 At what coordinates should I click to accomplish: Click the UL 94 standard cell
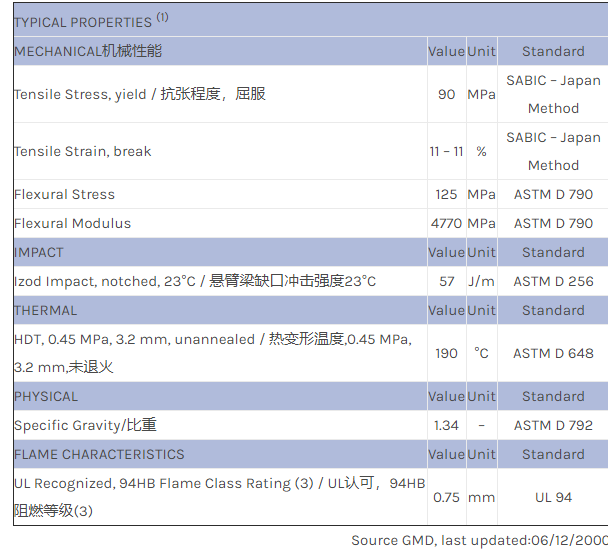553,497
